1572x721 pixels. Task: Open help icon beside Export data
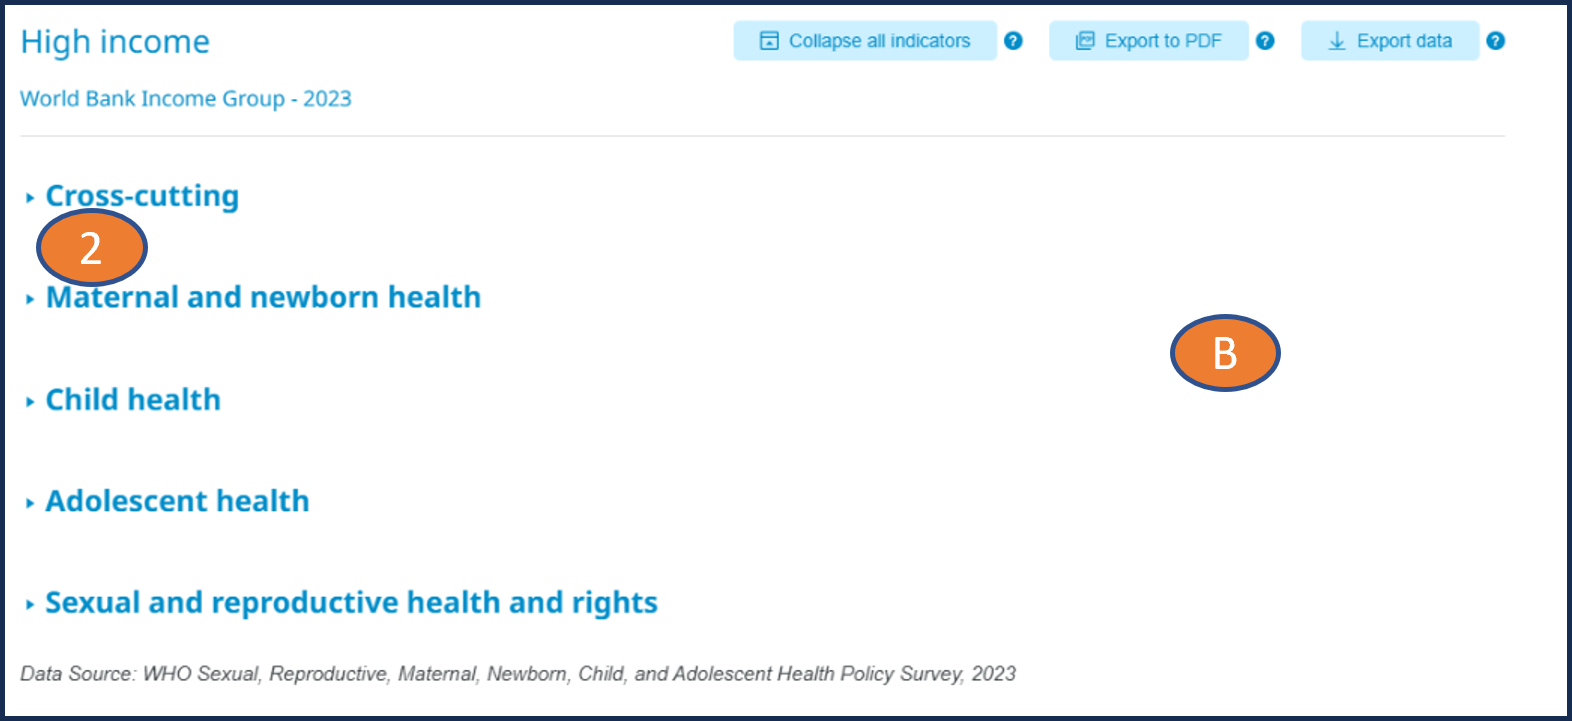(1496, 41)
